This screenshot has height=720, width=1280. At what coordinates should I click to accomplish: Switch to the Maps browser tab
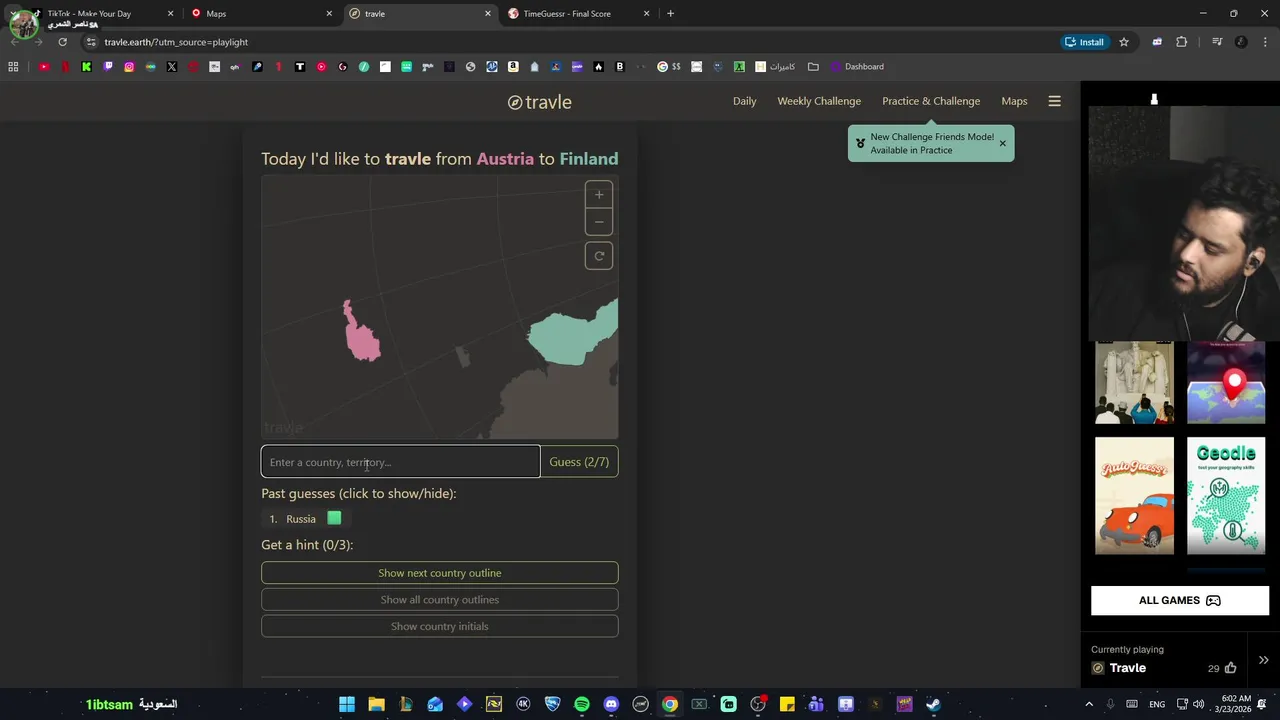[x=260, y=14]
